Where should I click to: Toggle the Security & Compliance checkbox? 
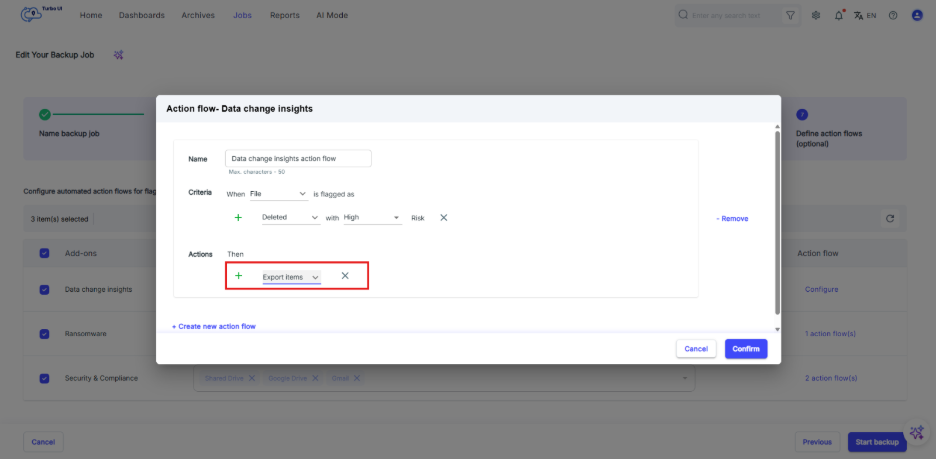pos(44,378)
